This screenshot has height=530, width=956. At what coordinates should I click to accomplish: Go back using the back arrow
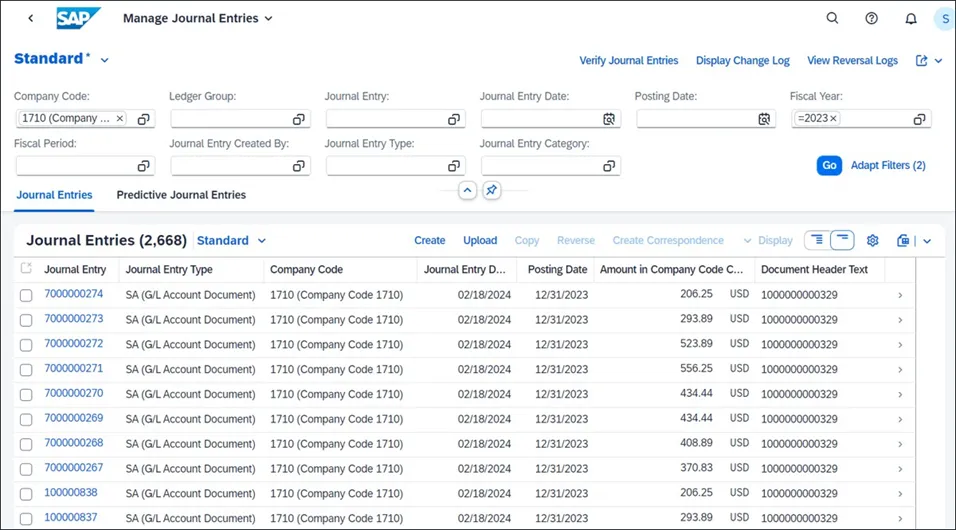coord(31,18)
